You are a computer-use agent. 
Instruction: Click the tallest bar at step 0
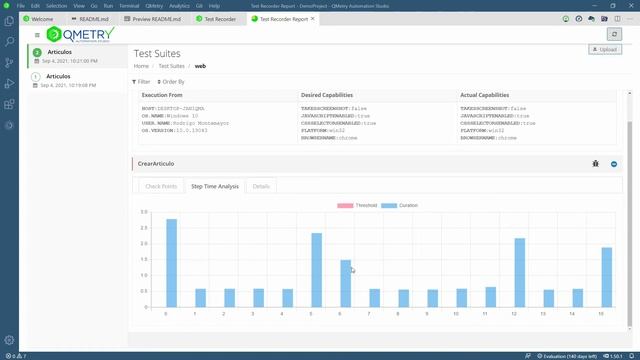pos(171,263)
